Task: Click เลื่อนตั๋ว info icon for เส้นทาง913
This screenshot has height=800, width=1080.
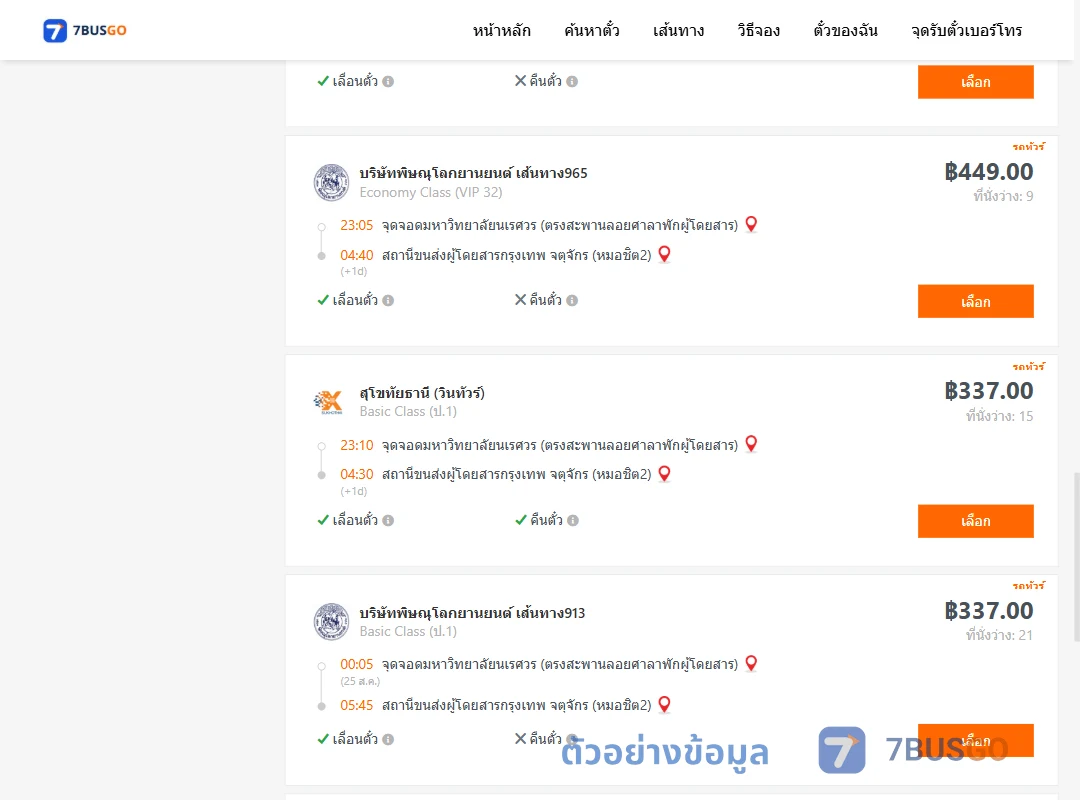Action: (x=388, y=739)
